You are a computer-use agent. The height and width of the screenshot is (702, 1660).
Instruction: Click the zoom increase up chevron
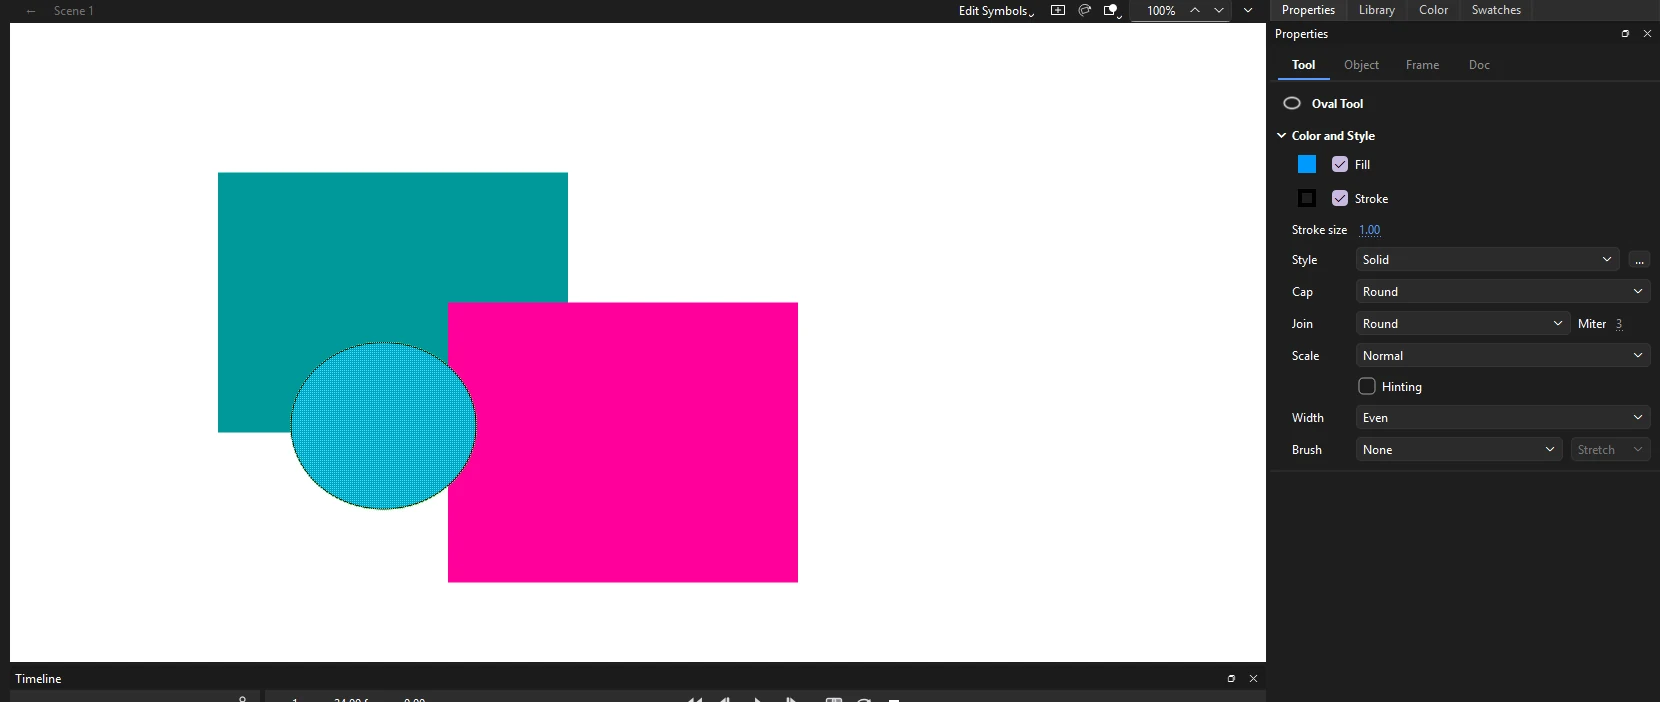click(x=1194, y=10)
